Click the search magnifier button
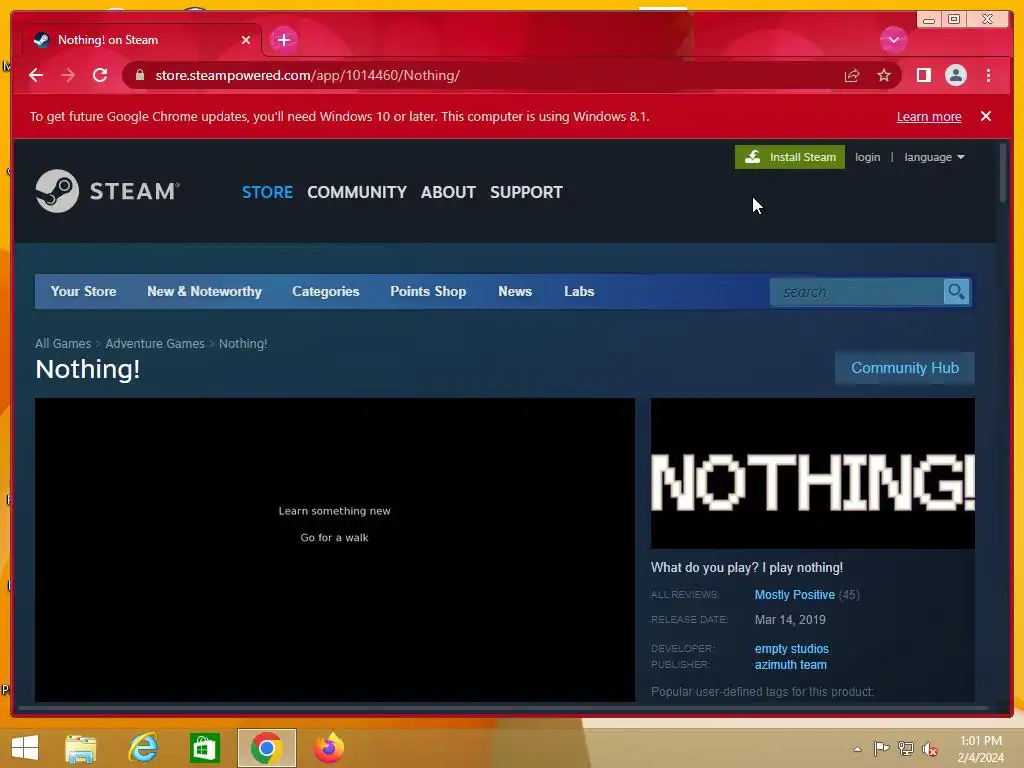The height and width of the screenshot is (768, 1024). [x=956, y=292]
